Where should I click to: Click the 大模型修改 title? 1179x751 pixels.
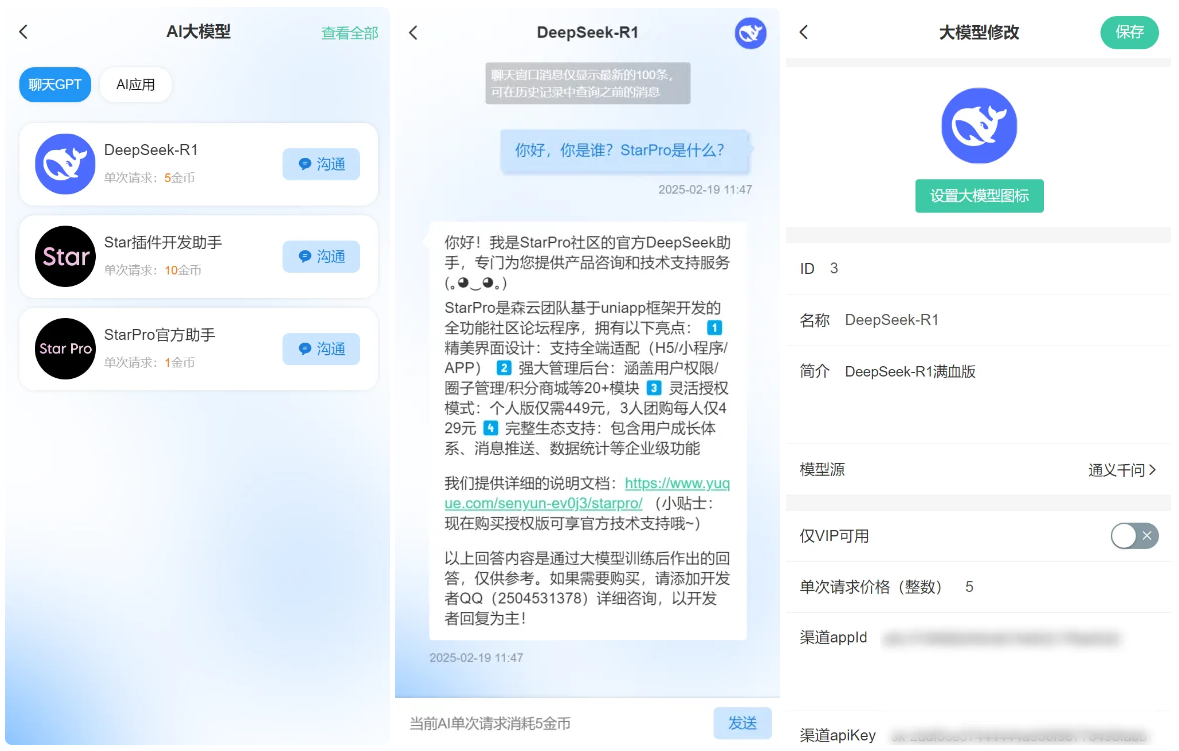point(979,32)
